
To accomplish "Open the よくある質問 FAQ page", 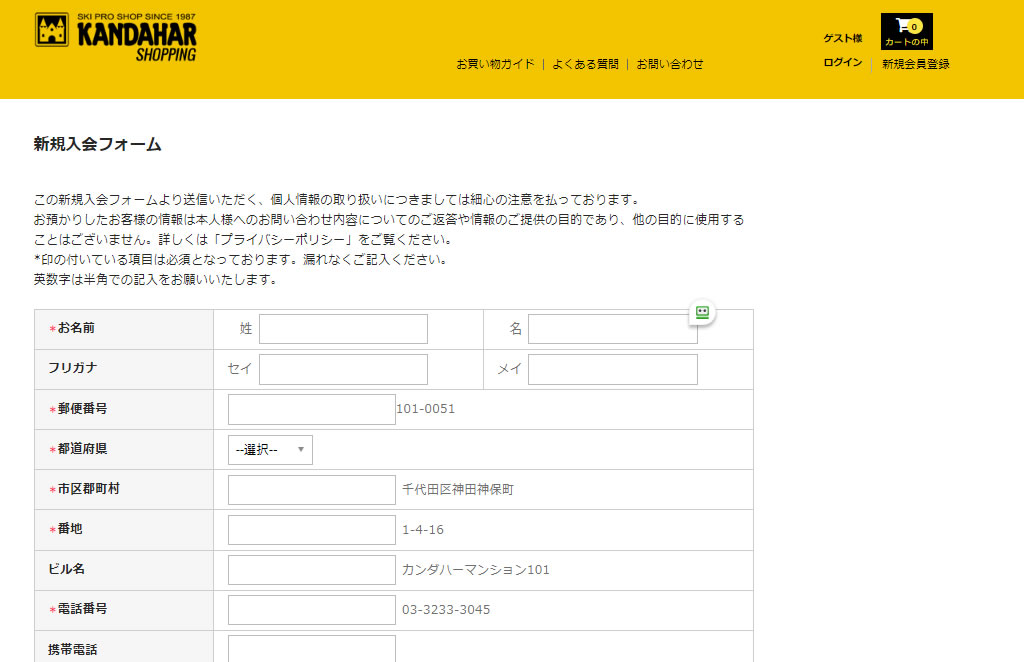I will [585, 64].
